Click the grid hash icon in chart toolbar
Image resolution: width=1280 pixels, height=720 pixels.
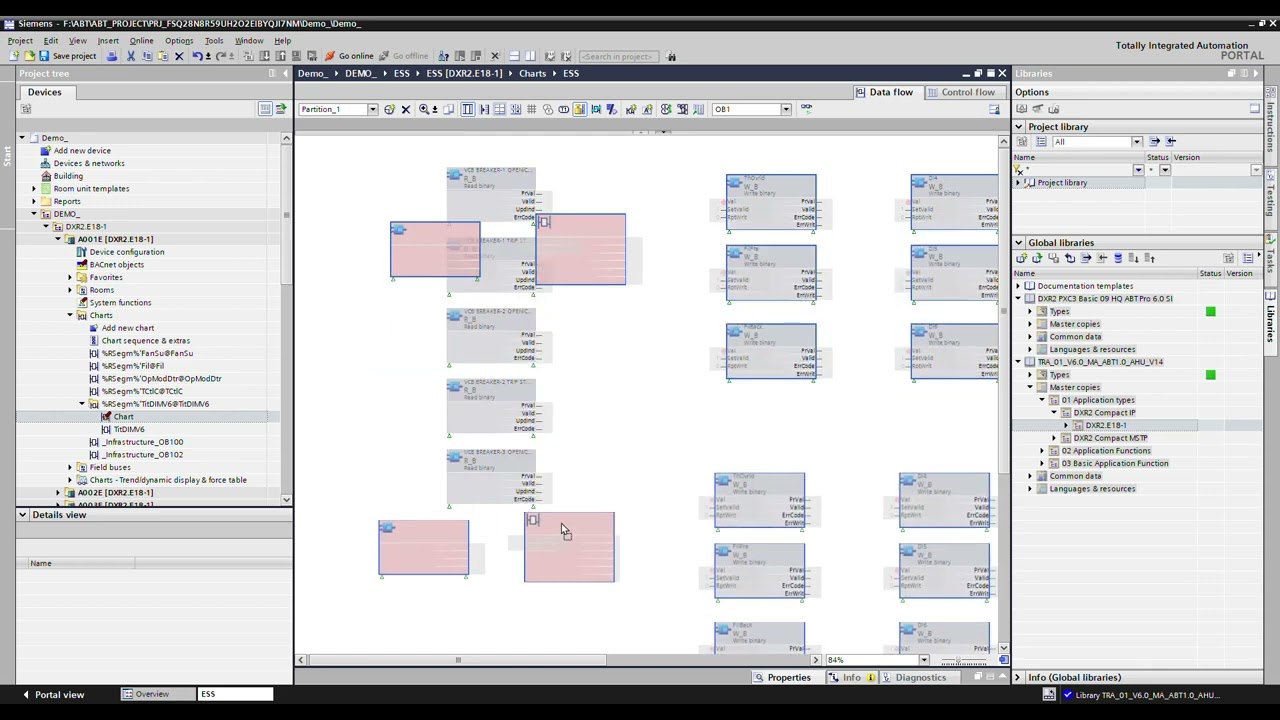coord(531,109)
